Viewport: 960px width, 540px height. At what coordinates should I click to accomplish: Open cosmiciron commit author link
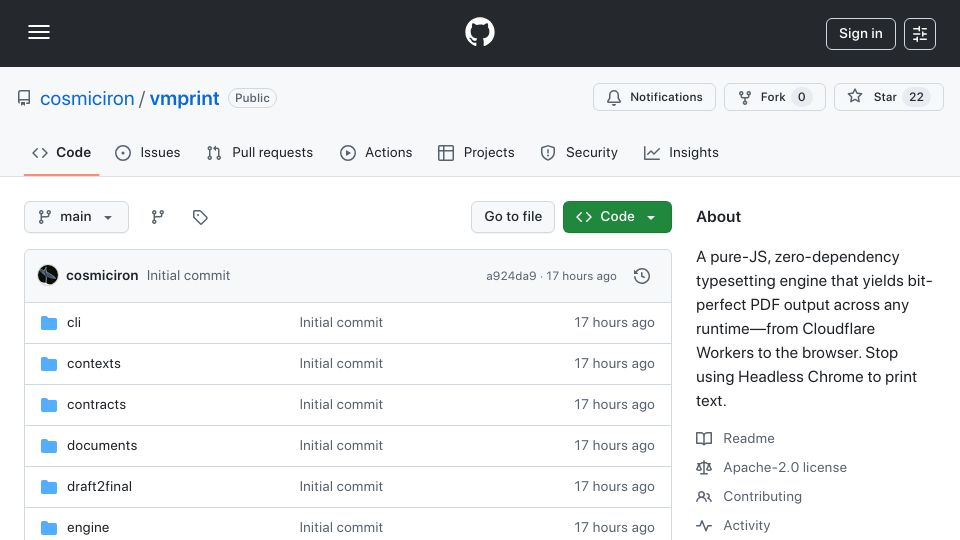[102, 276]
